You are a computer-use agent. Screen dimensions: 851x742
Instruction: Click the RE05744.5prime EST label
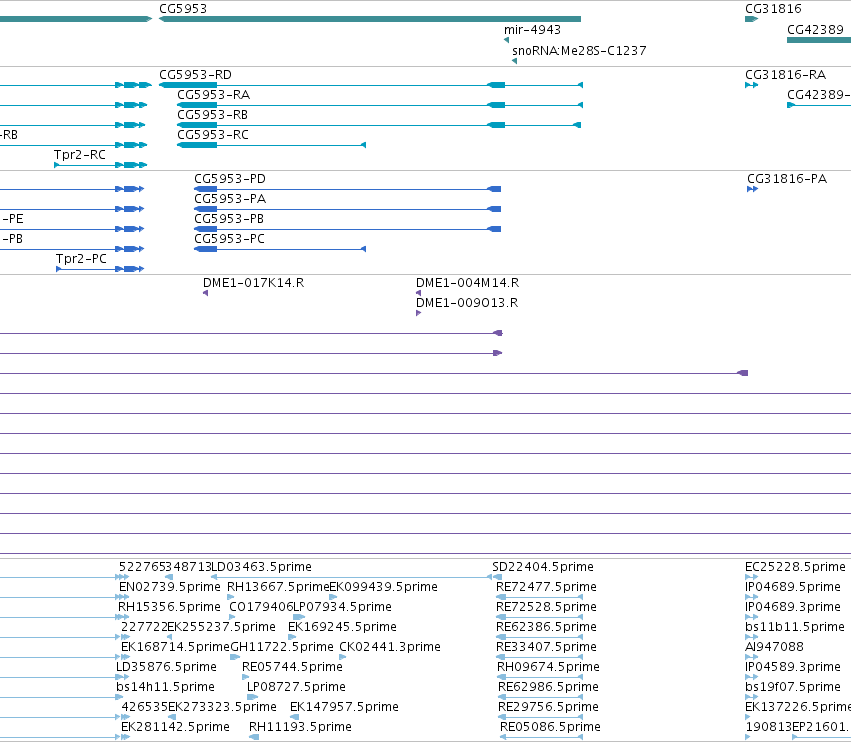292,667
